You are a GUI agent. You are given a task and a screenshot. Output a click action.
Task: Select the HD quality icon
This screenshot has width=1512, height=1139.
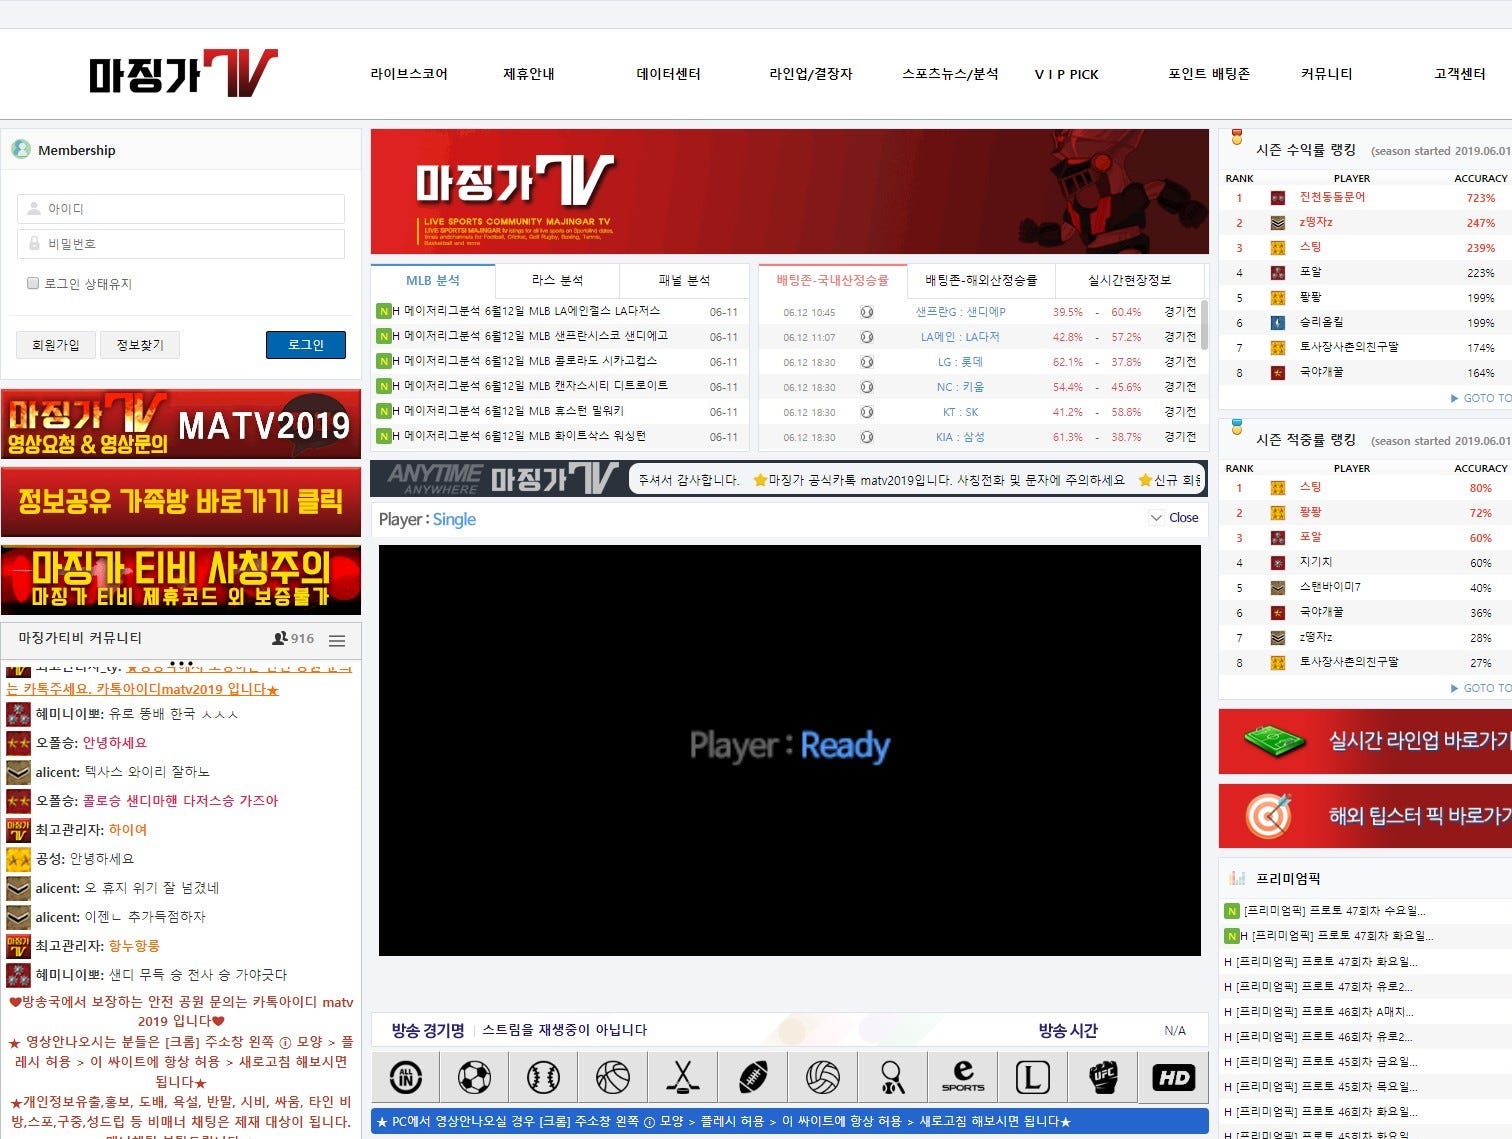pos(1173,1077)
